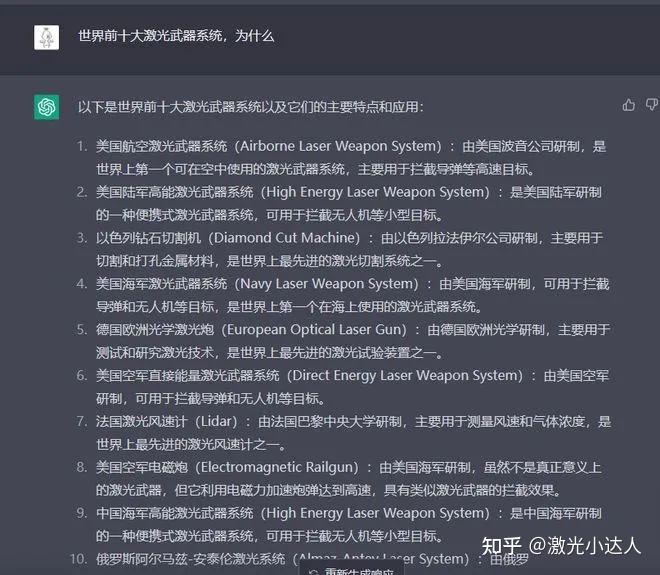
Task: Click the line 世界上最先进的激光风速计之一
Action: (x=191, y=445)
